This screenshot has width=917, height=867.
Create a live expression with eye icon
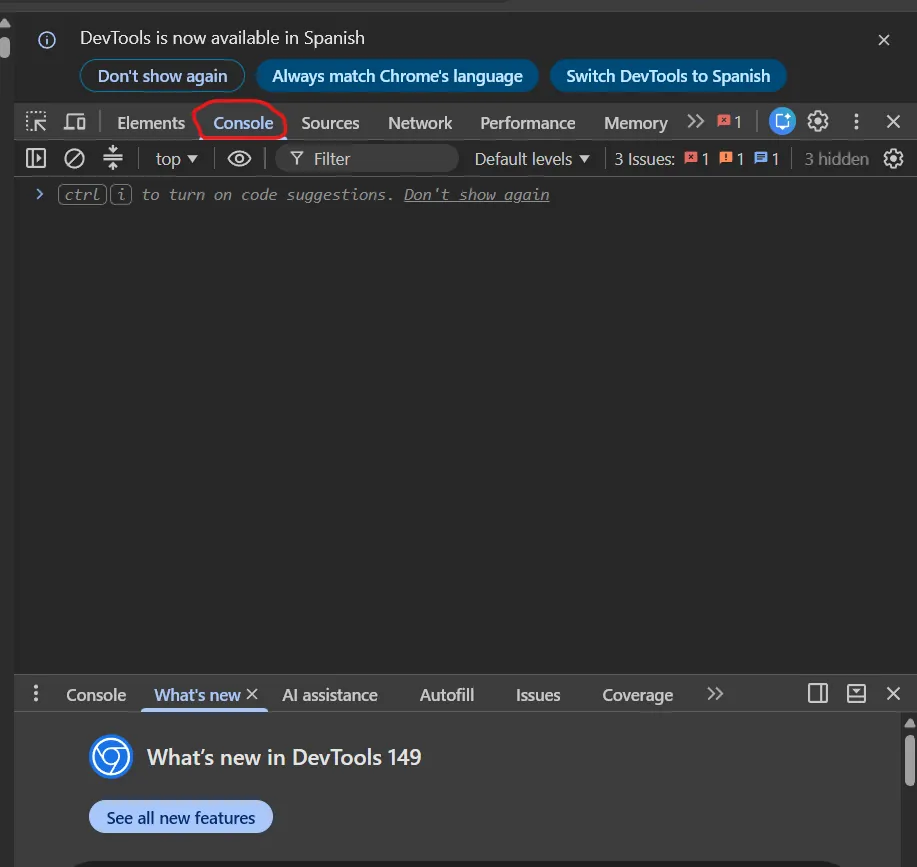[239, 158]
